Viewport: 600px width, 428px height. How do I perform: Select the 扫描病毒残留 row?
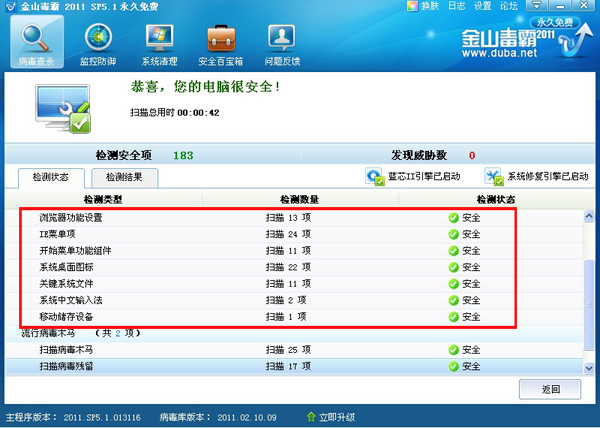click(294, 366)
